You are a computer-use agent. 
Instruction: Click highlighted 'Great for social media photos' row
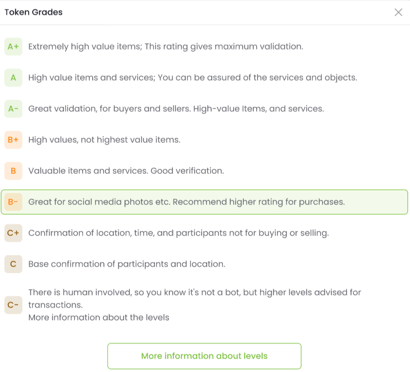204,202
